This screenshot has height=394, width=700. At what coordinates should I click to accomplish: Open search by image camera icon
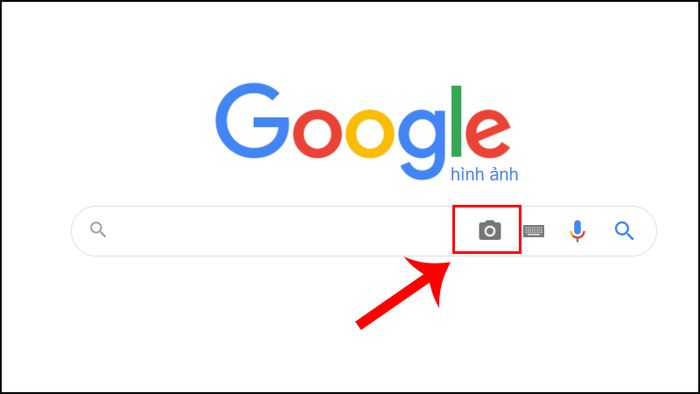coord(490,230)
